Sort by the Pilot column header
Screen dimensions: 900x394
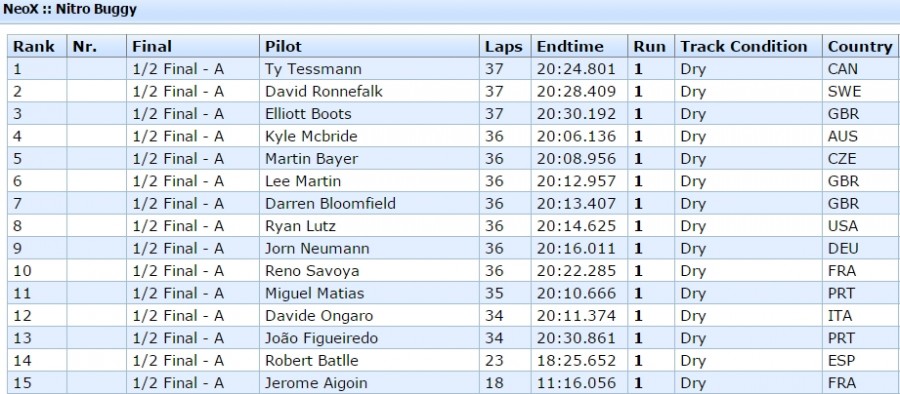click(369, 47)
